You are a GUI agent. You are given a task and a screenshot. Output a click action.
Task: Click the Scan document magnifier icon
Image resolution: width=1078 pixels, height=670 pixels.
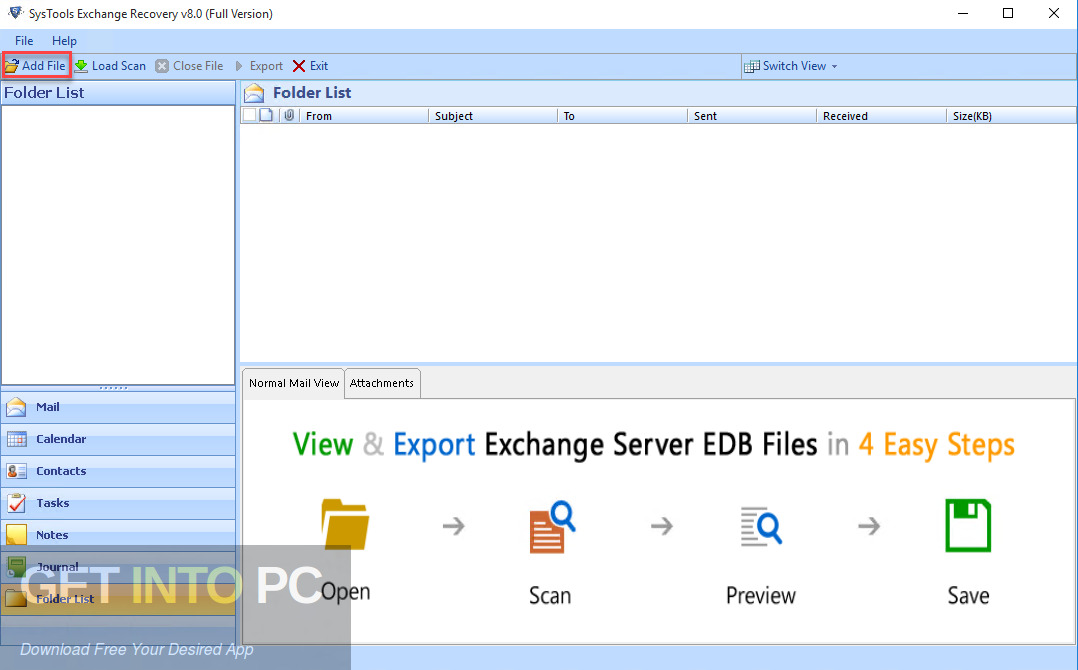[552, 527]
